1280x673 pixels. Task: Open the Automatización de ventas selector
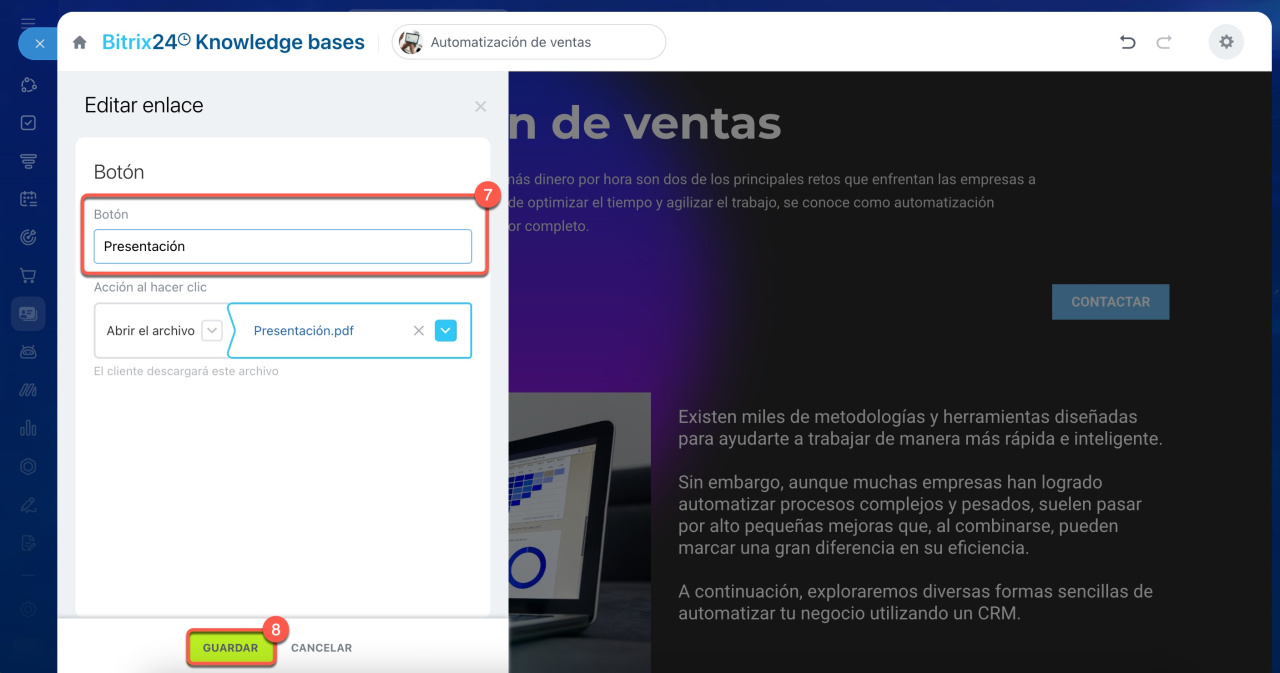[x=528, y=42]
